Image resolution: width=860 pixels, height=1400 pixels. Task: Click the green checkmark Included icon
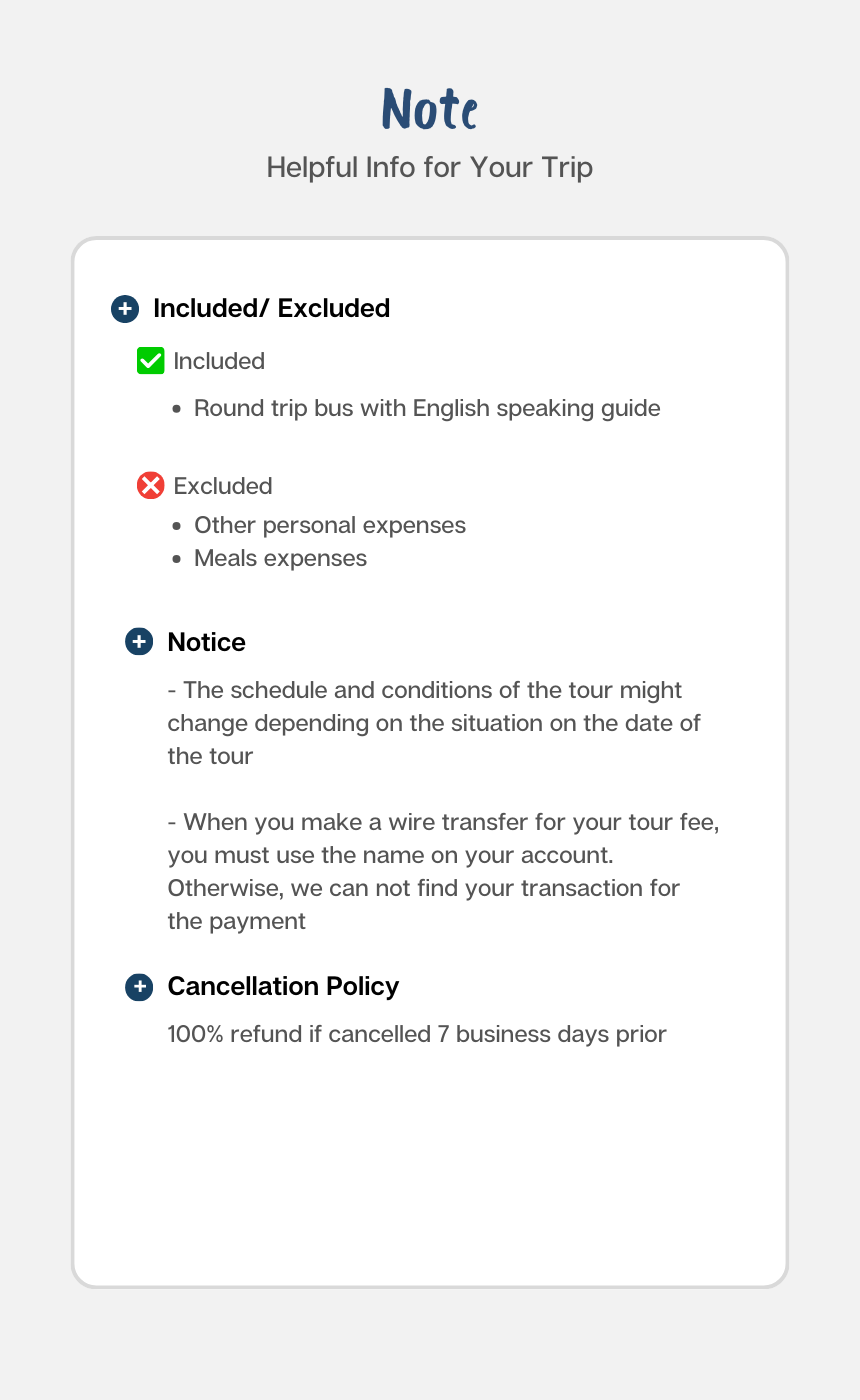click(x=150, y=361)
